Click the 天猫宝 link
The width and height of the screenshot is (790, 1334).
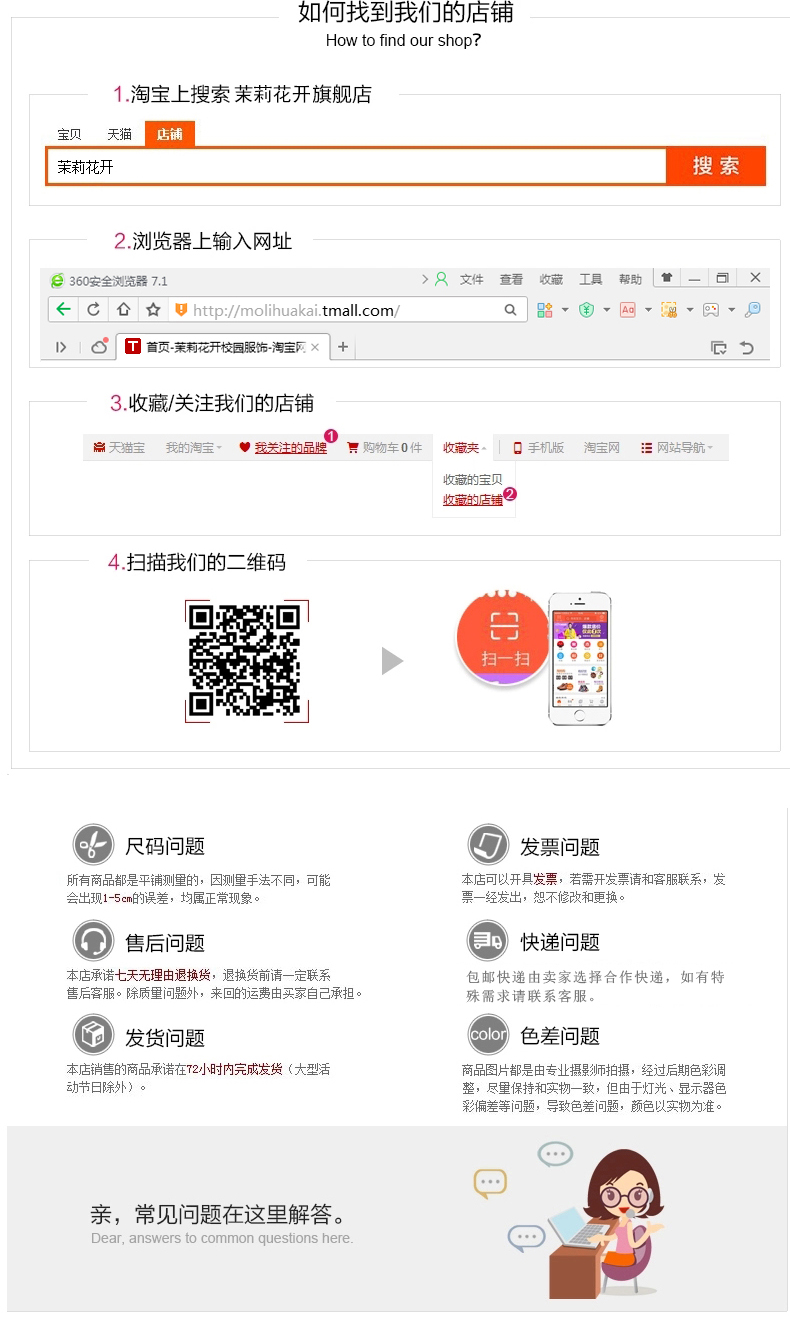(127, 448)
